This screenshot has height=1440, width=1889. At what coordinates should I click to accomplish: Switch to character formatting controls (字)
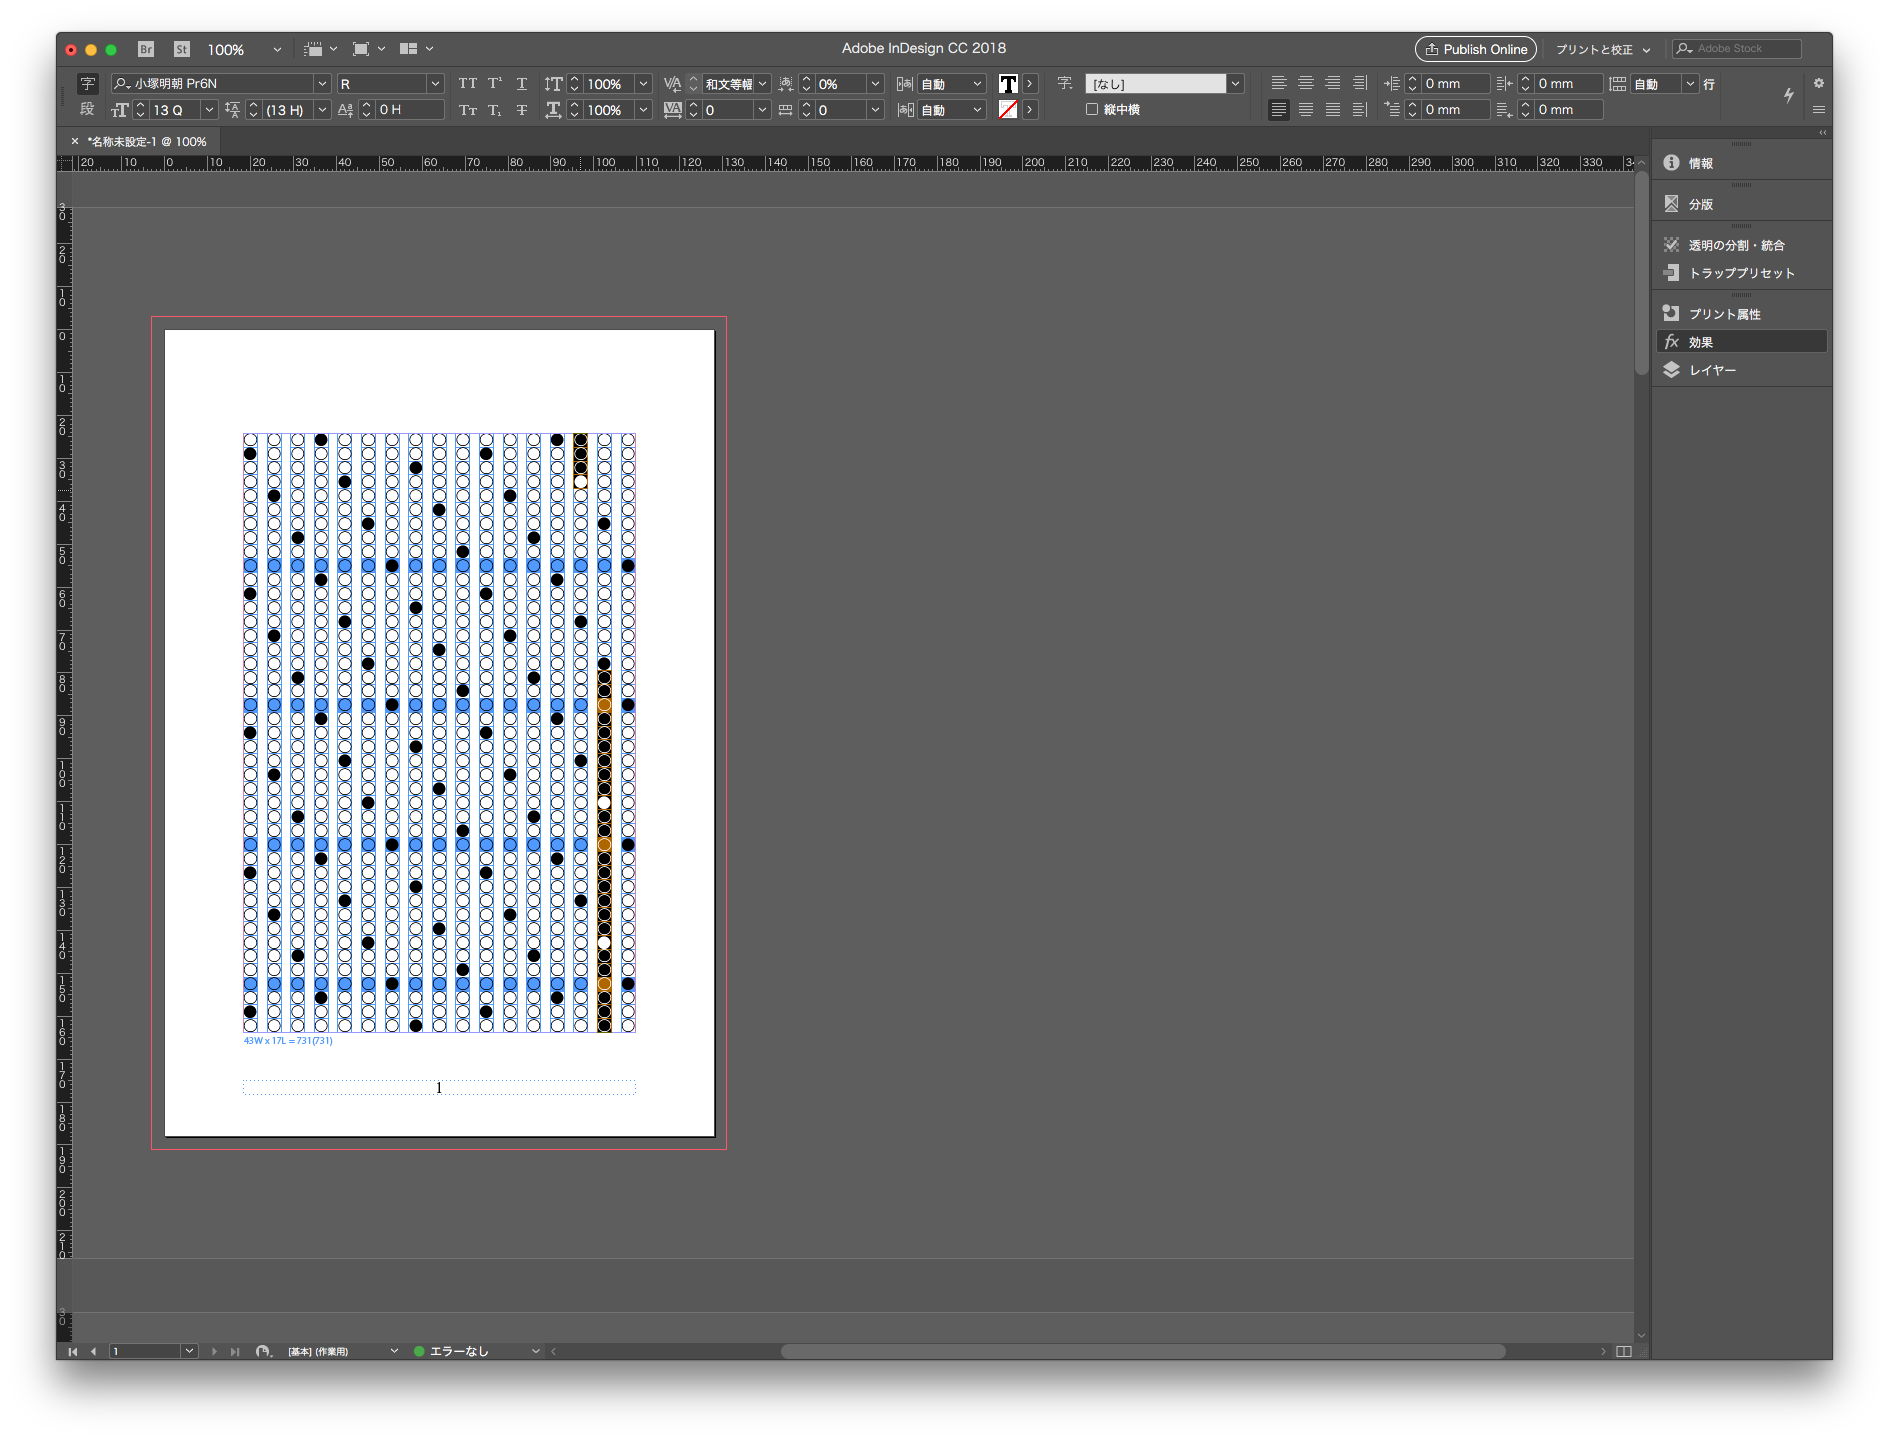(88, 84)
